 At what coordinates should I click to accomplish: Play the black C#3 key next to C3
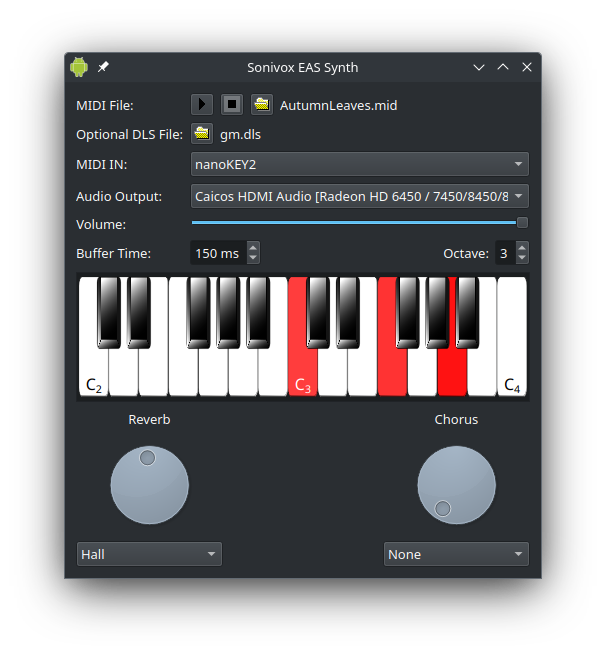pyautogui.click(x=318, y=312)
